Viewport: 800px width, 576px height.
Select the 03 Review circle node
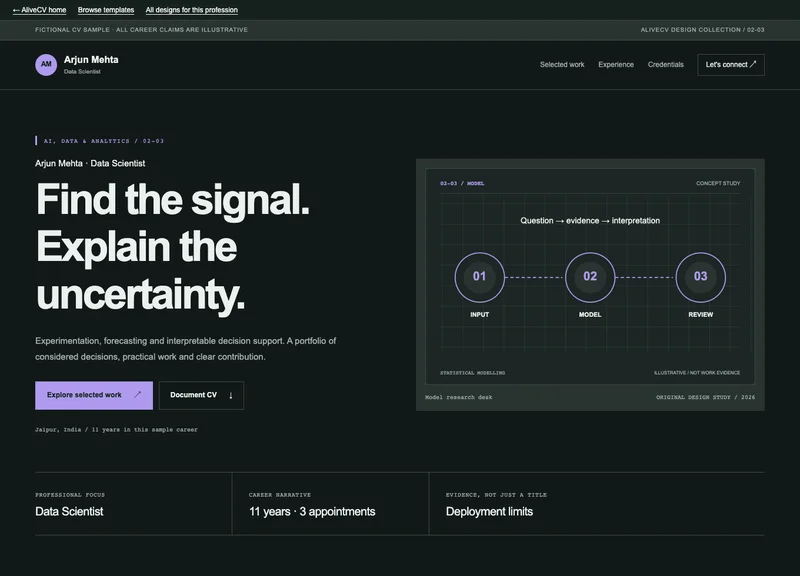[x=701, y=277]
